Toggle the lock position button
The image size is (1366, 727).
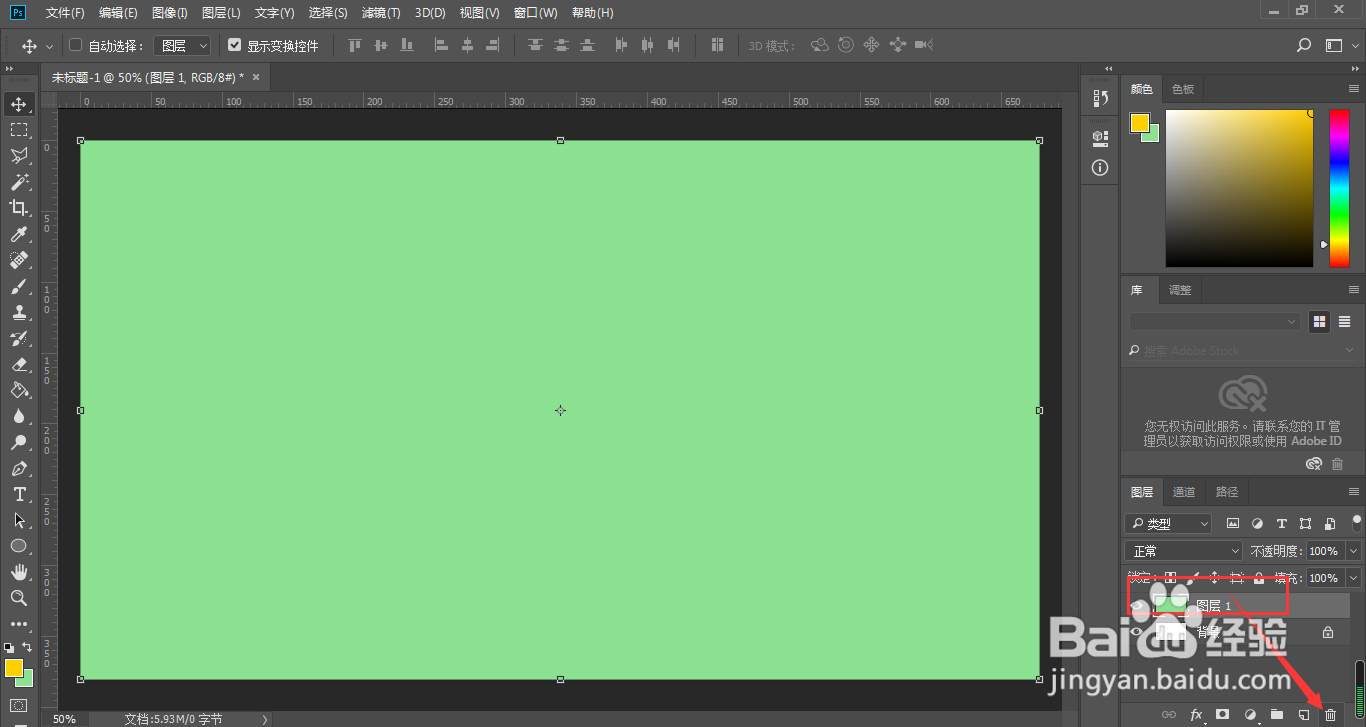point(1215,578)
